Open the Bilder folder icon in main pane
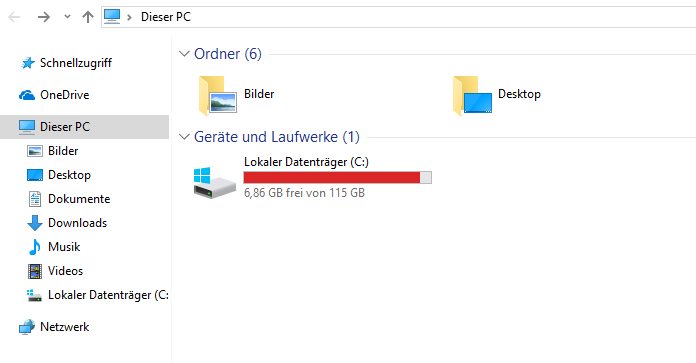696x363 pixels. click(x=218, y=95)
